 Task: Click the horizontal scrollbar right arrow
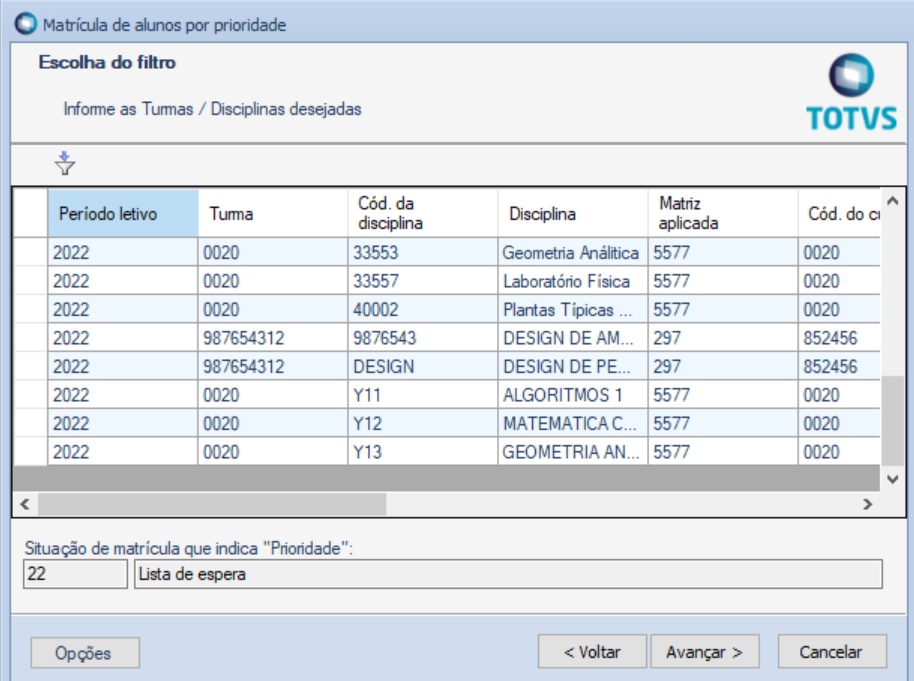click(867, 504)
